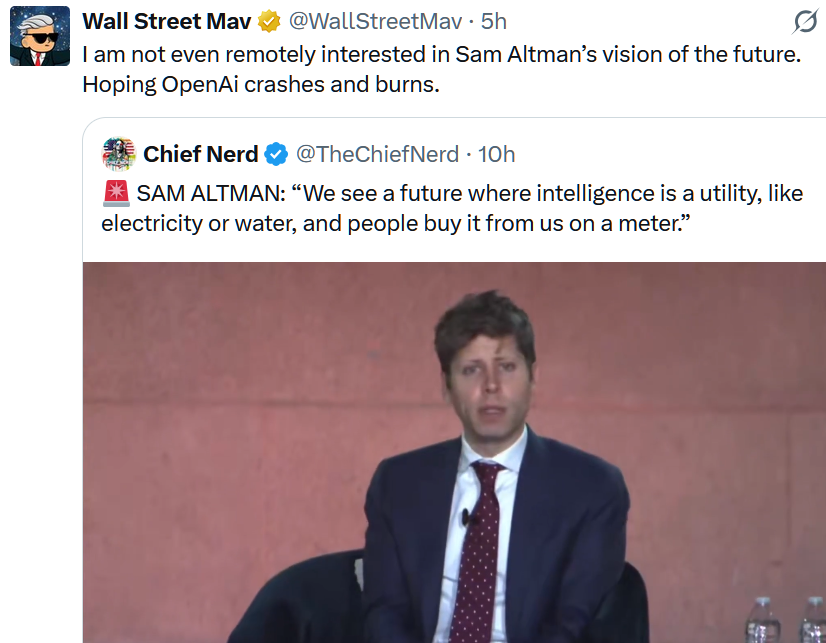Image resolution: width=826 pixels, height=643 pixels.
Task: Click the Chief Nerd profile avatar
Action: click(x=119, y=154)
